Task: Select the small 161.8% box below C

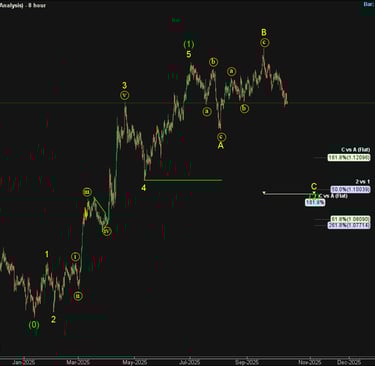Action: [315, 202]
